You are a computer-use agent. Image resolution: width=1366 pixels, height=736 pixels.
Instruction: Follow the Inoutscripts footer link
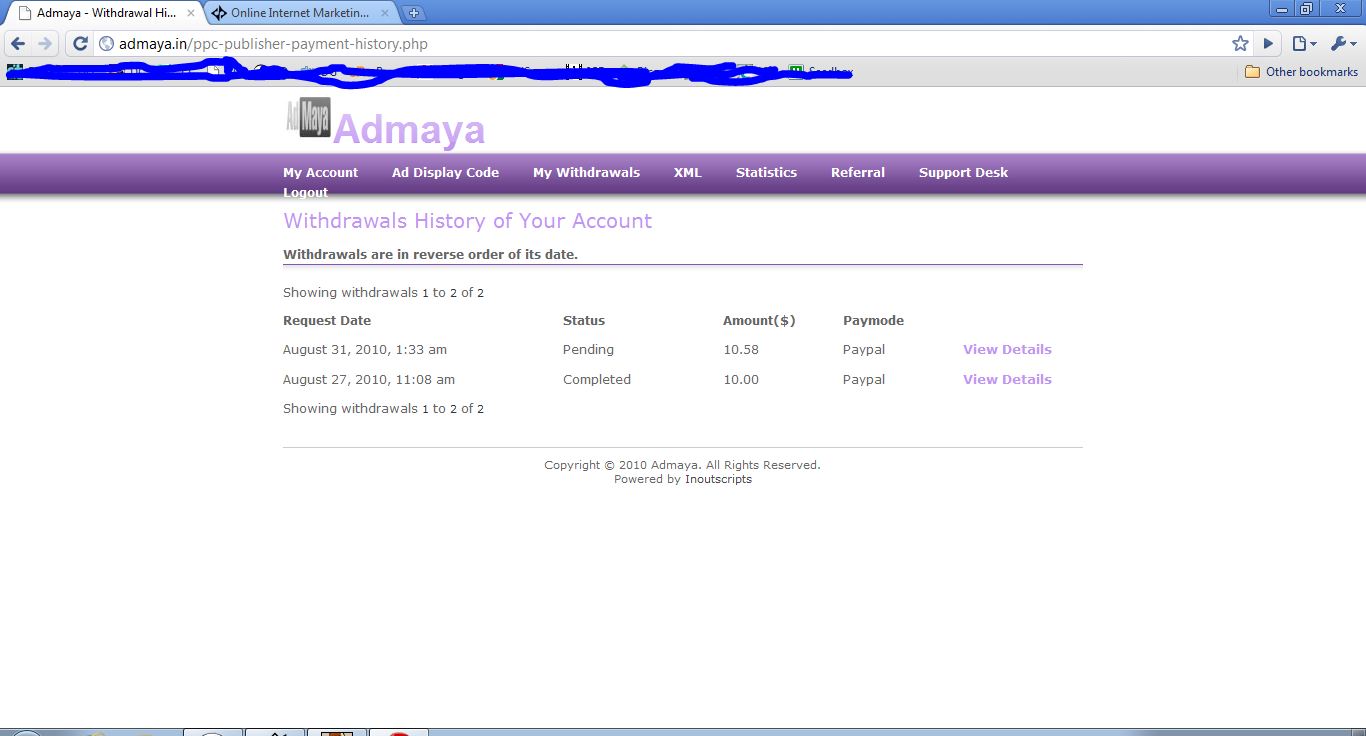718,479
